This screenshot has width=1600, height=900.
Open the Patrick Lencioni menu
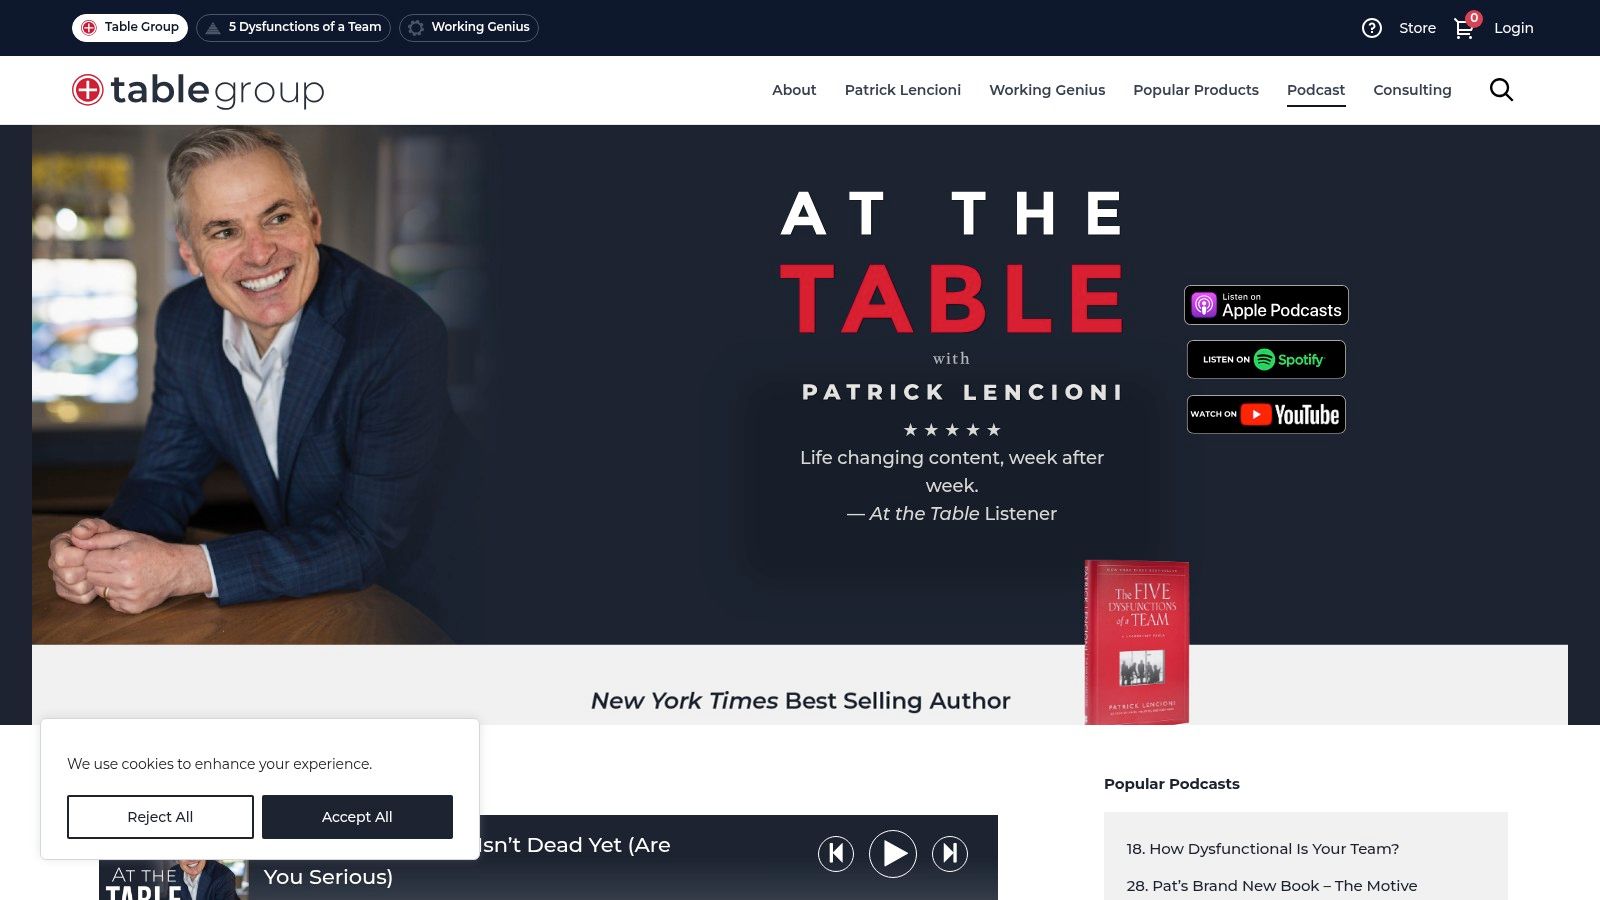(903, 90)
